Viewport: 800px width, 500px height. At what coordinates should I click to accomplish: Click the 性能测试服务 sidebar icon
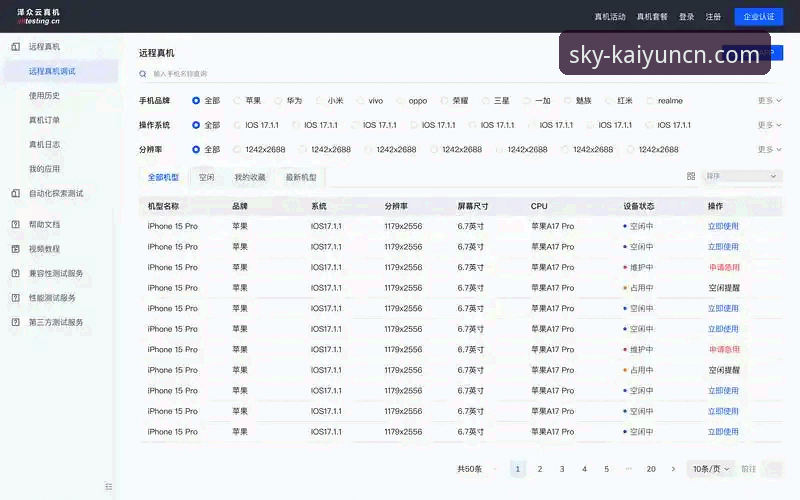point(16,298)
